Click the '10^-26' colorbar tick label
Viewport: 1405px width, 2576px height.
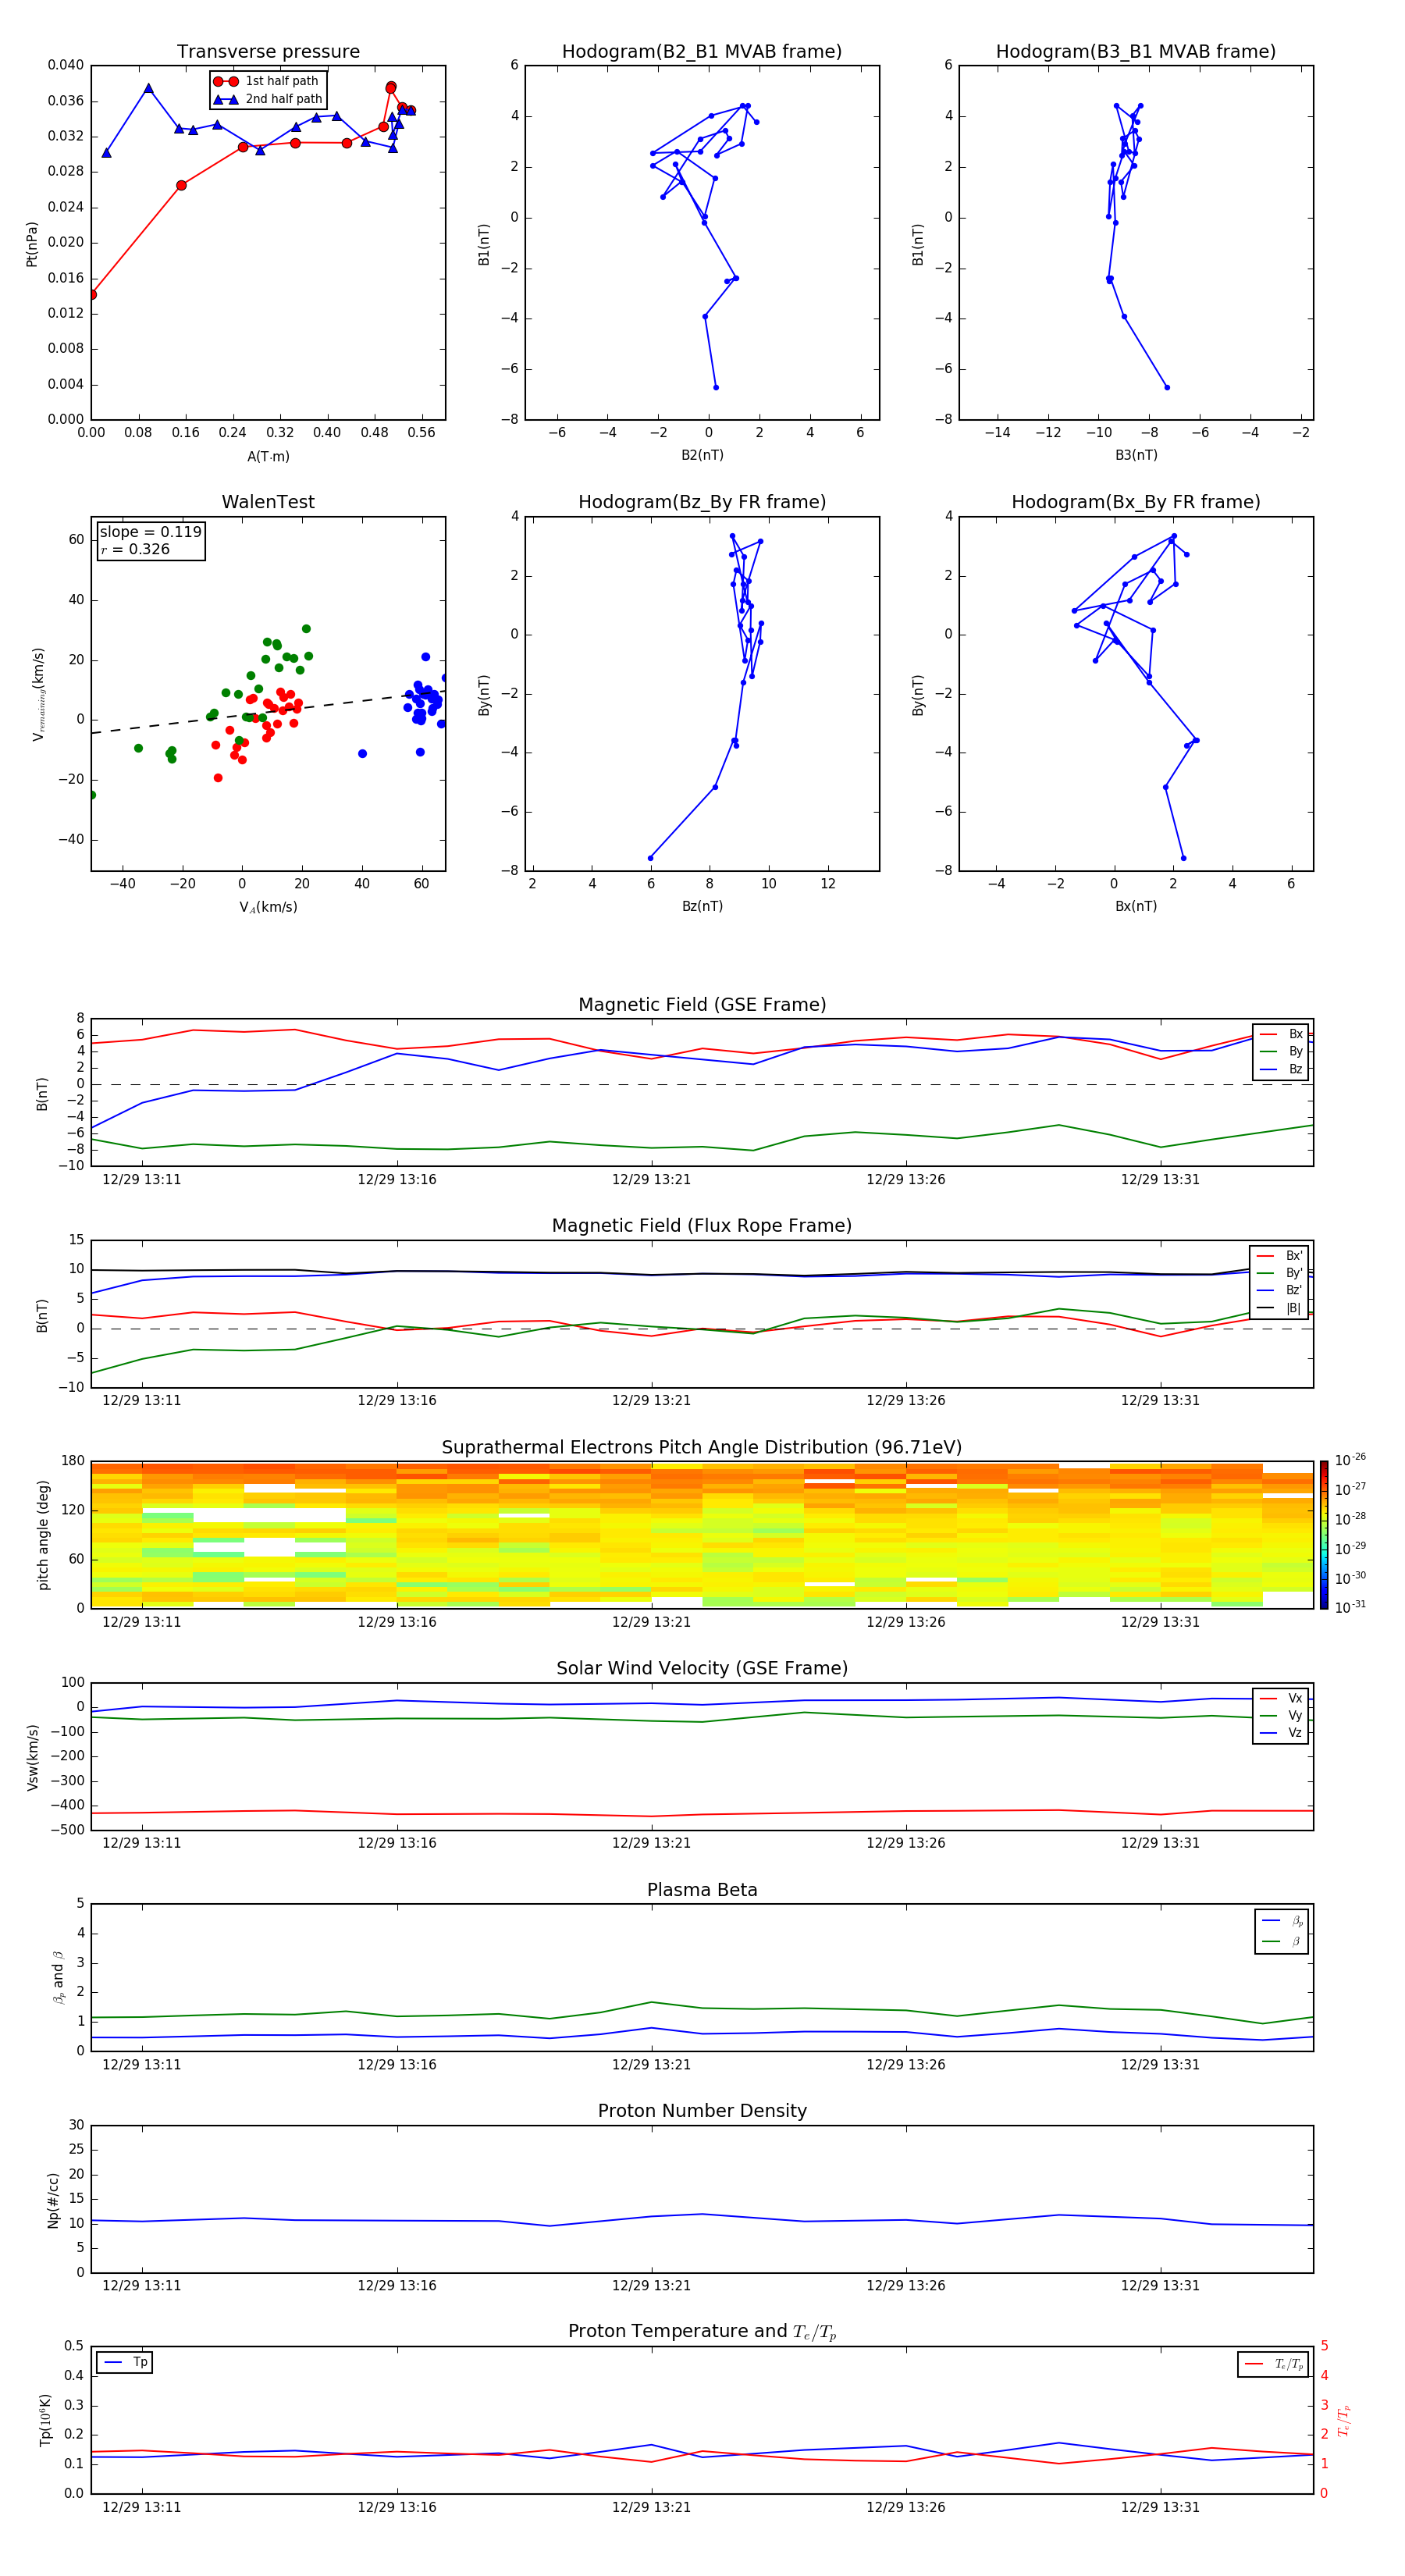point(1350,1460)
